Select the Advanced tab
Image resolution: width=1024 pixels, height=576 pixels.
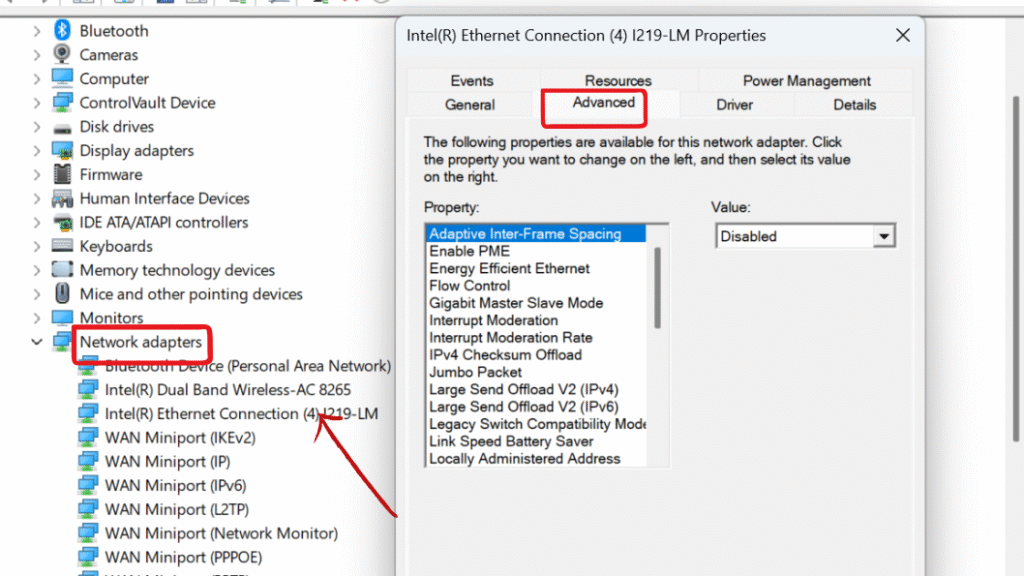click(603, 103)
